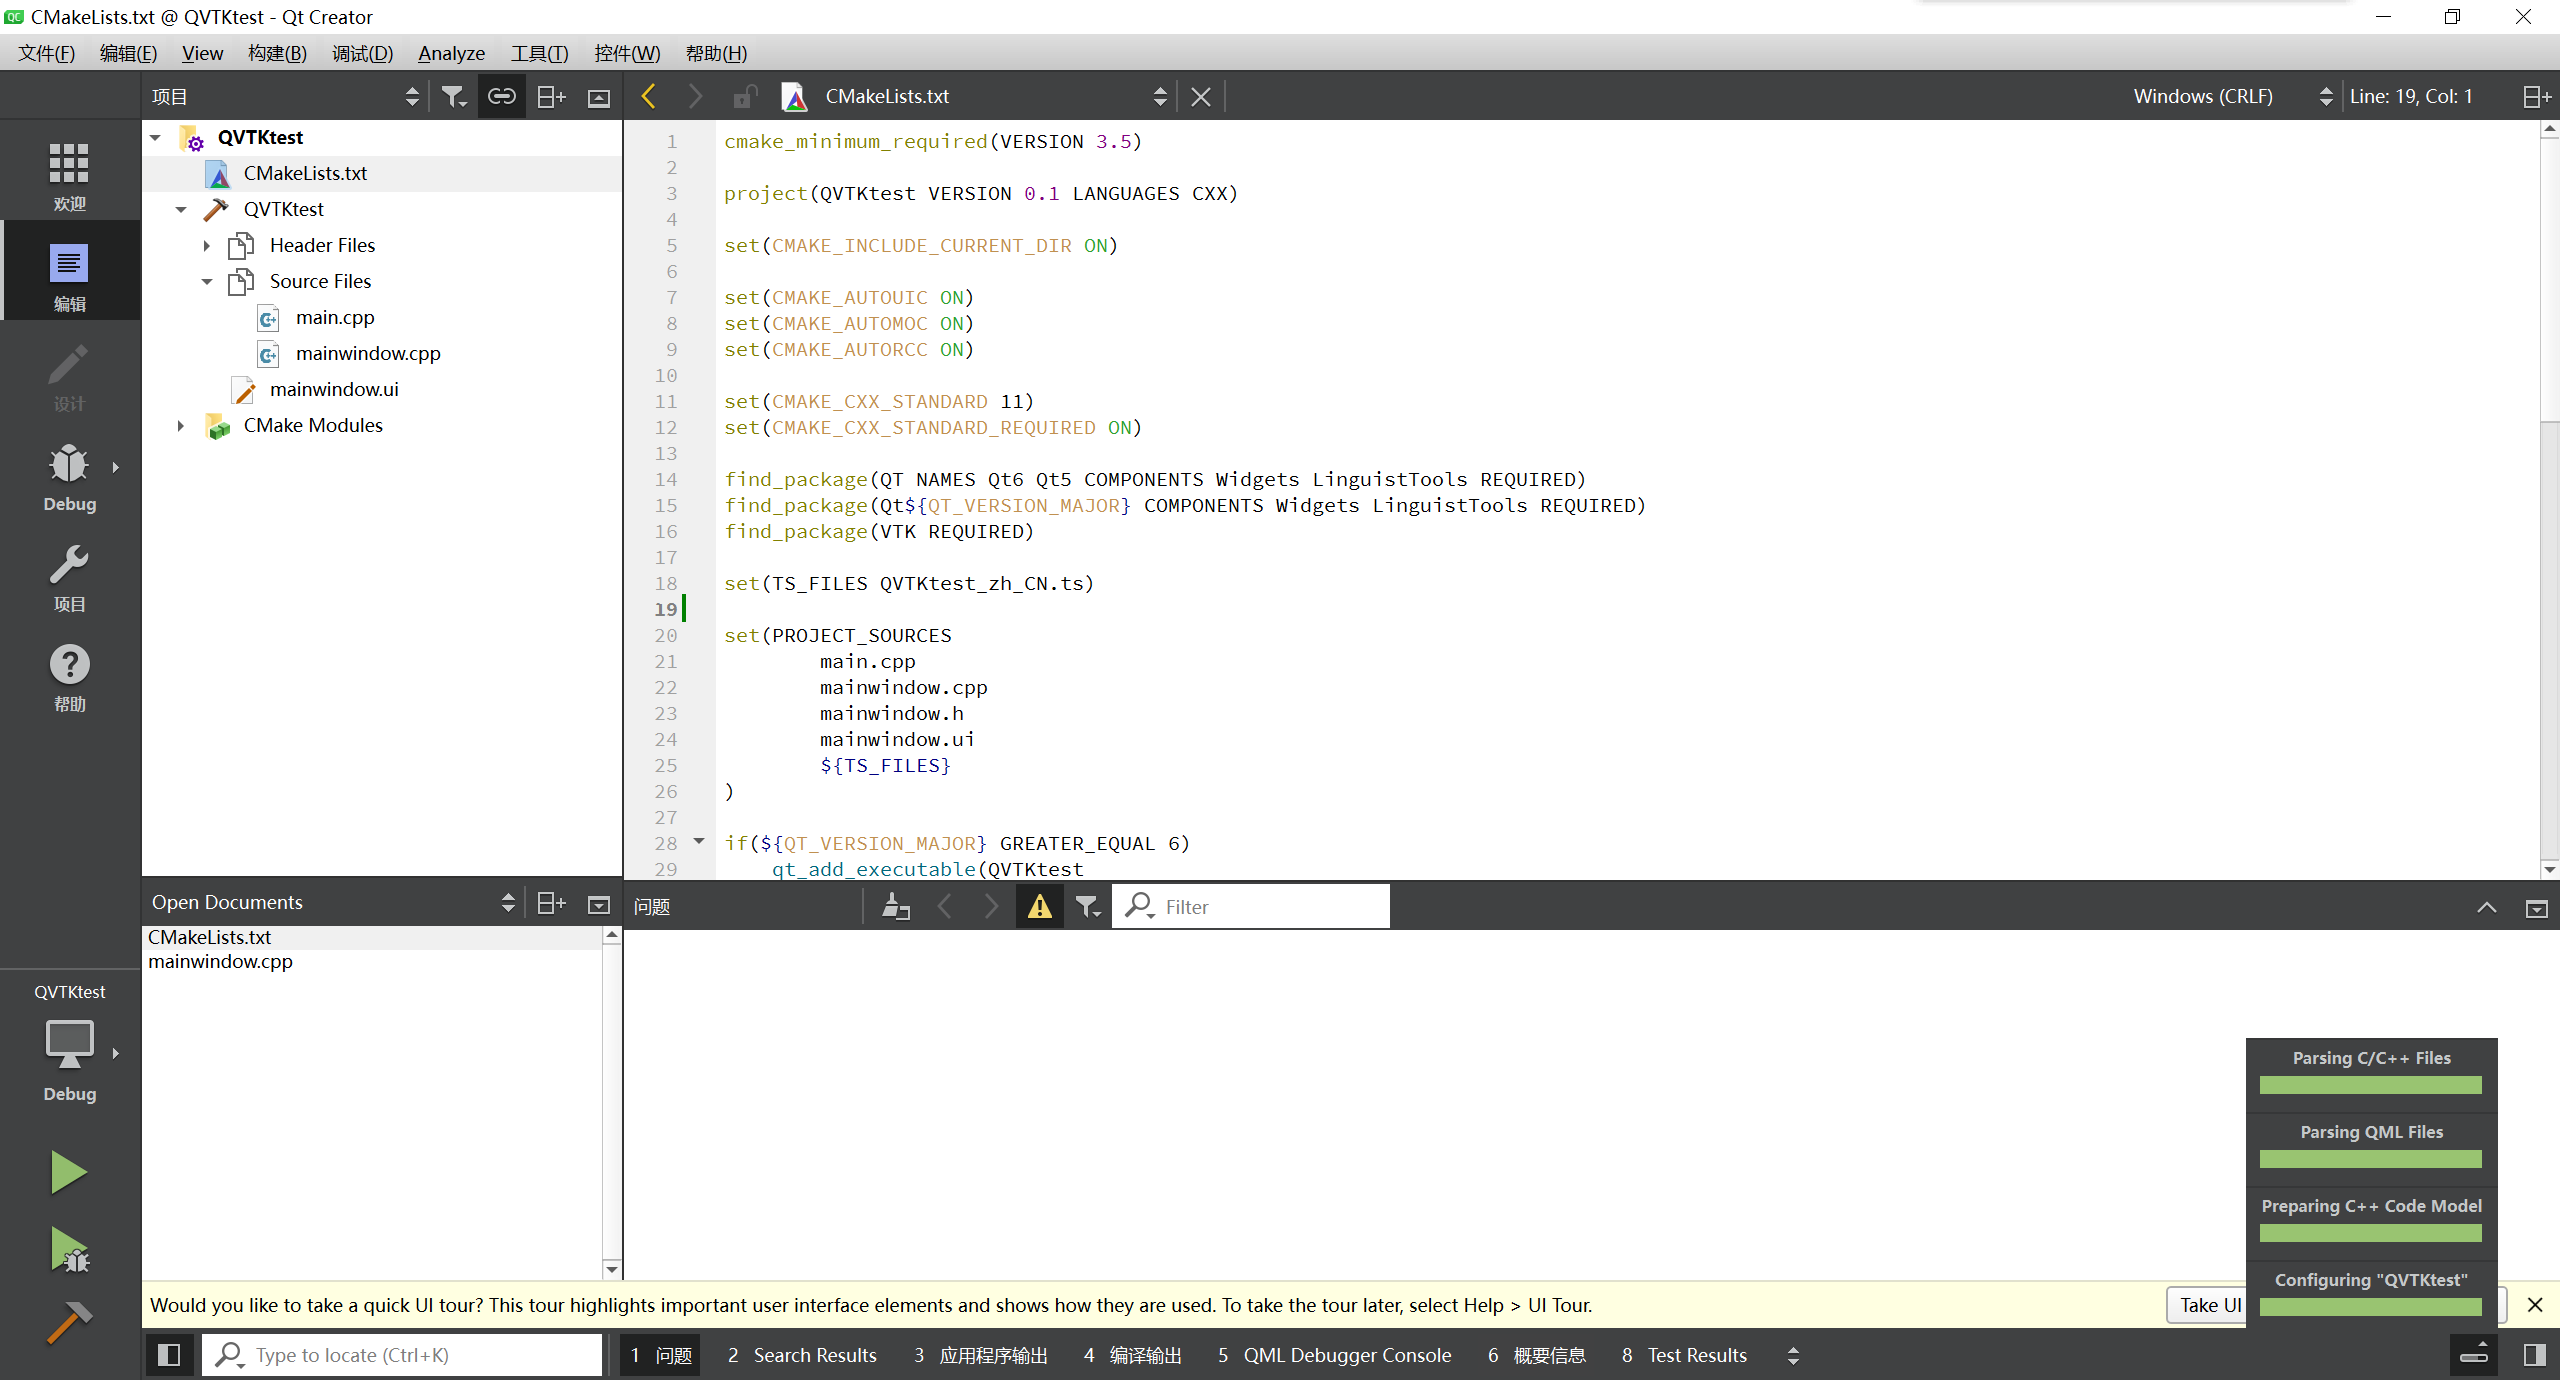Select the Welcome mode icon in sidebar
Image resolution: width=2560 pixels, height=1380 pixels.
coord(68,170)
